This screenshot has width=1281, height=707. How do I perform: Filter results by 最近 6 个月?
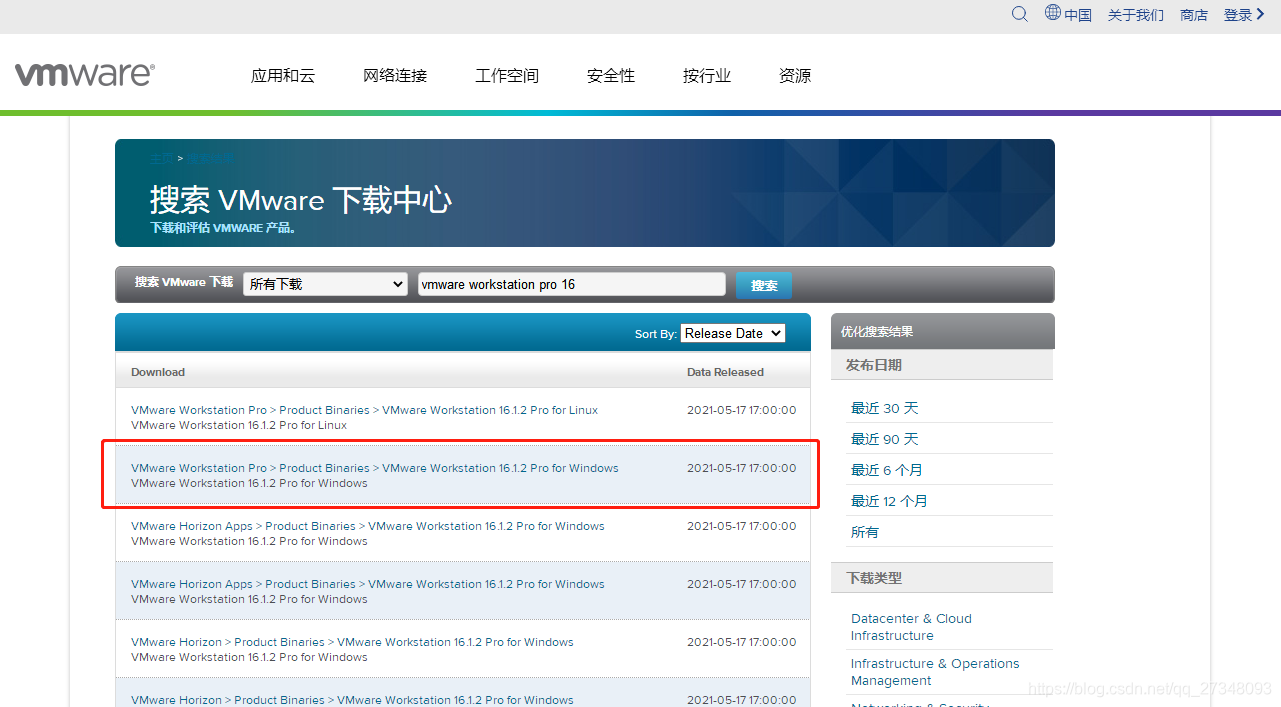click(x=887, y=470)
